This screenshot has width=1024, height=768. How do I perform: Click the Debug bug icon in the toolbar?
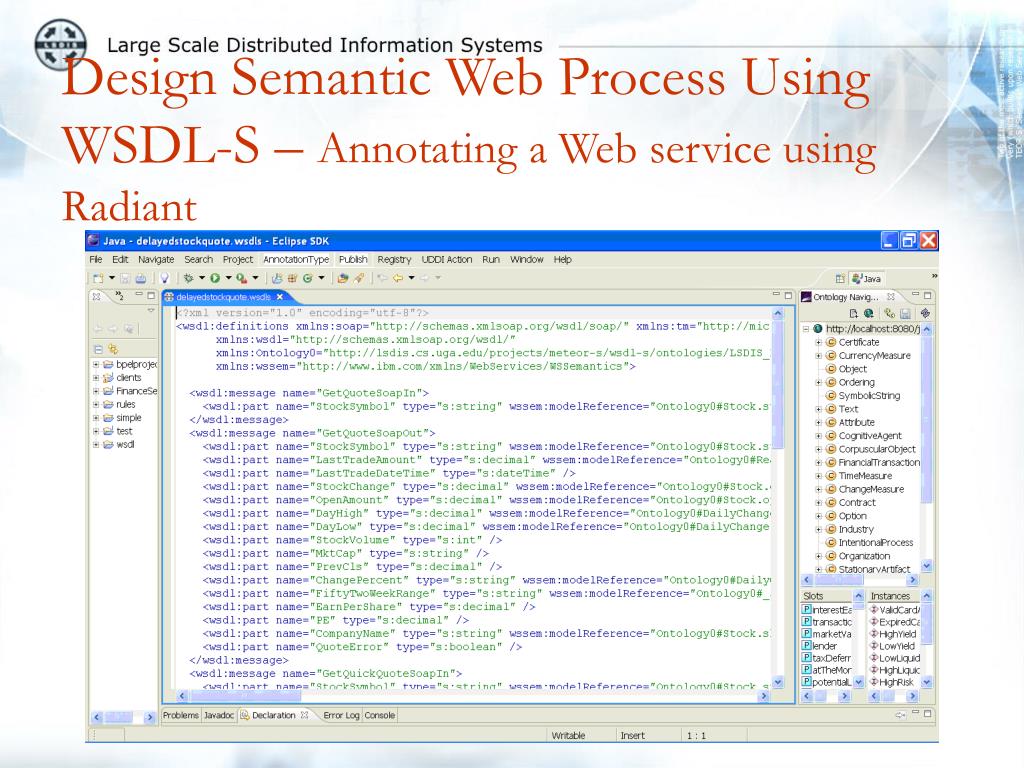(187, 278)
